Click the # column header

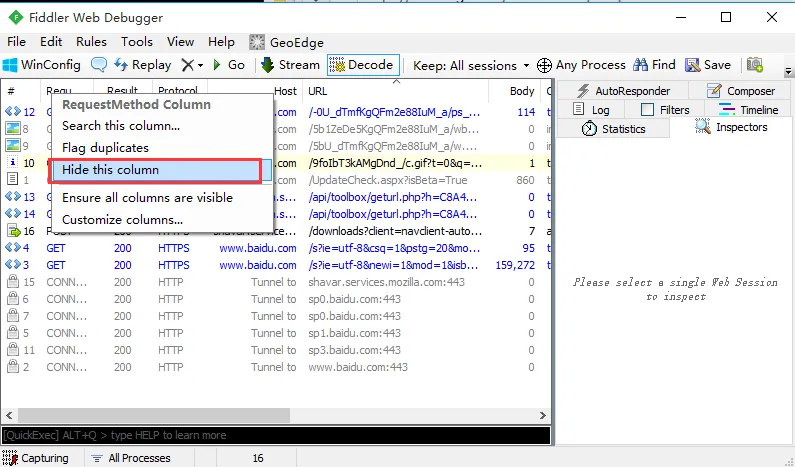pos(20,91)
